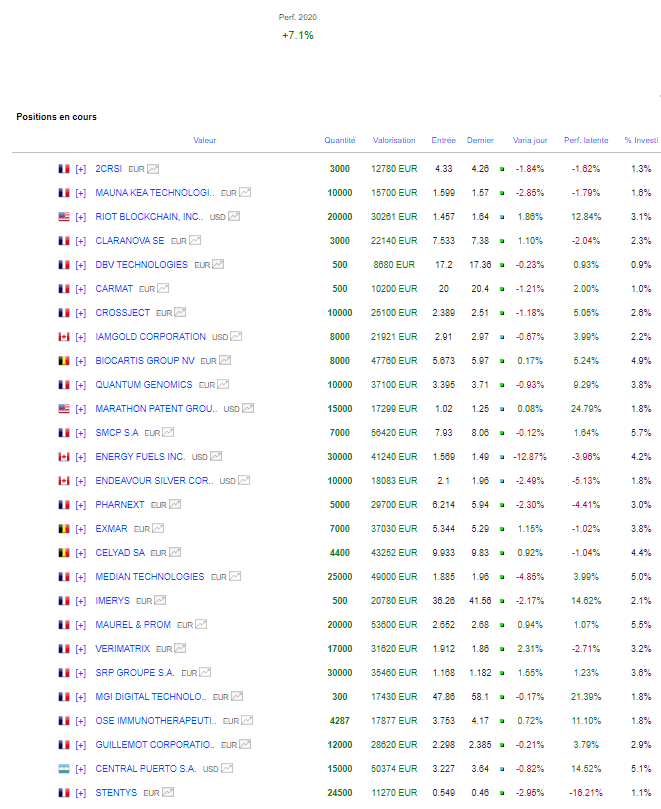
Task: Open the MAUNA KEA TECHNOLOGI.. stock link
Action: [x=155, y=193]
